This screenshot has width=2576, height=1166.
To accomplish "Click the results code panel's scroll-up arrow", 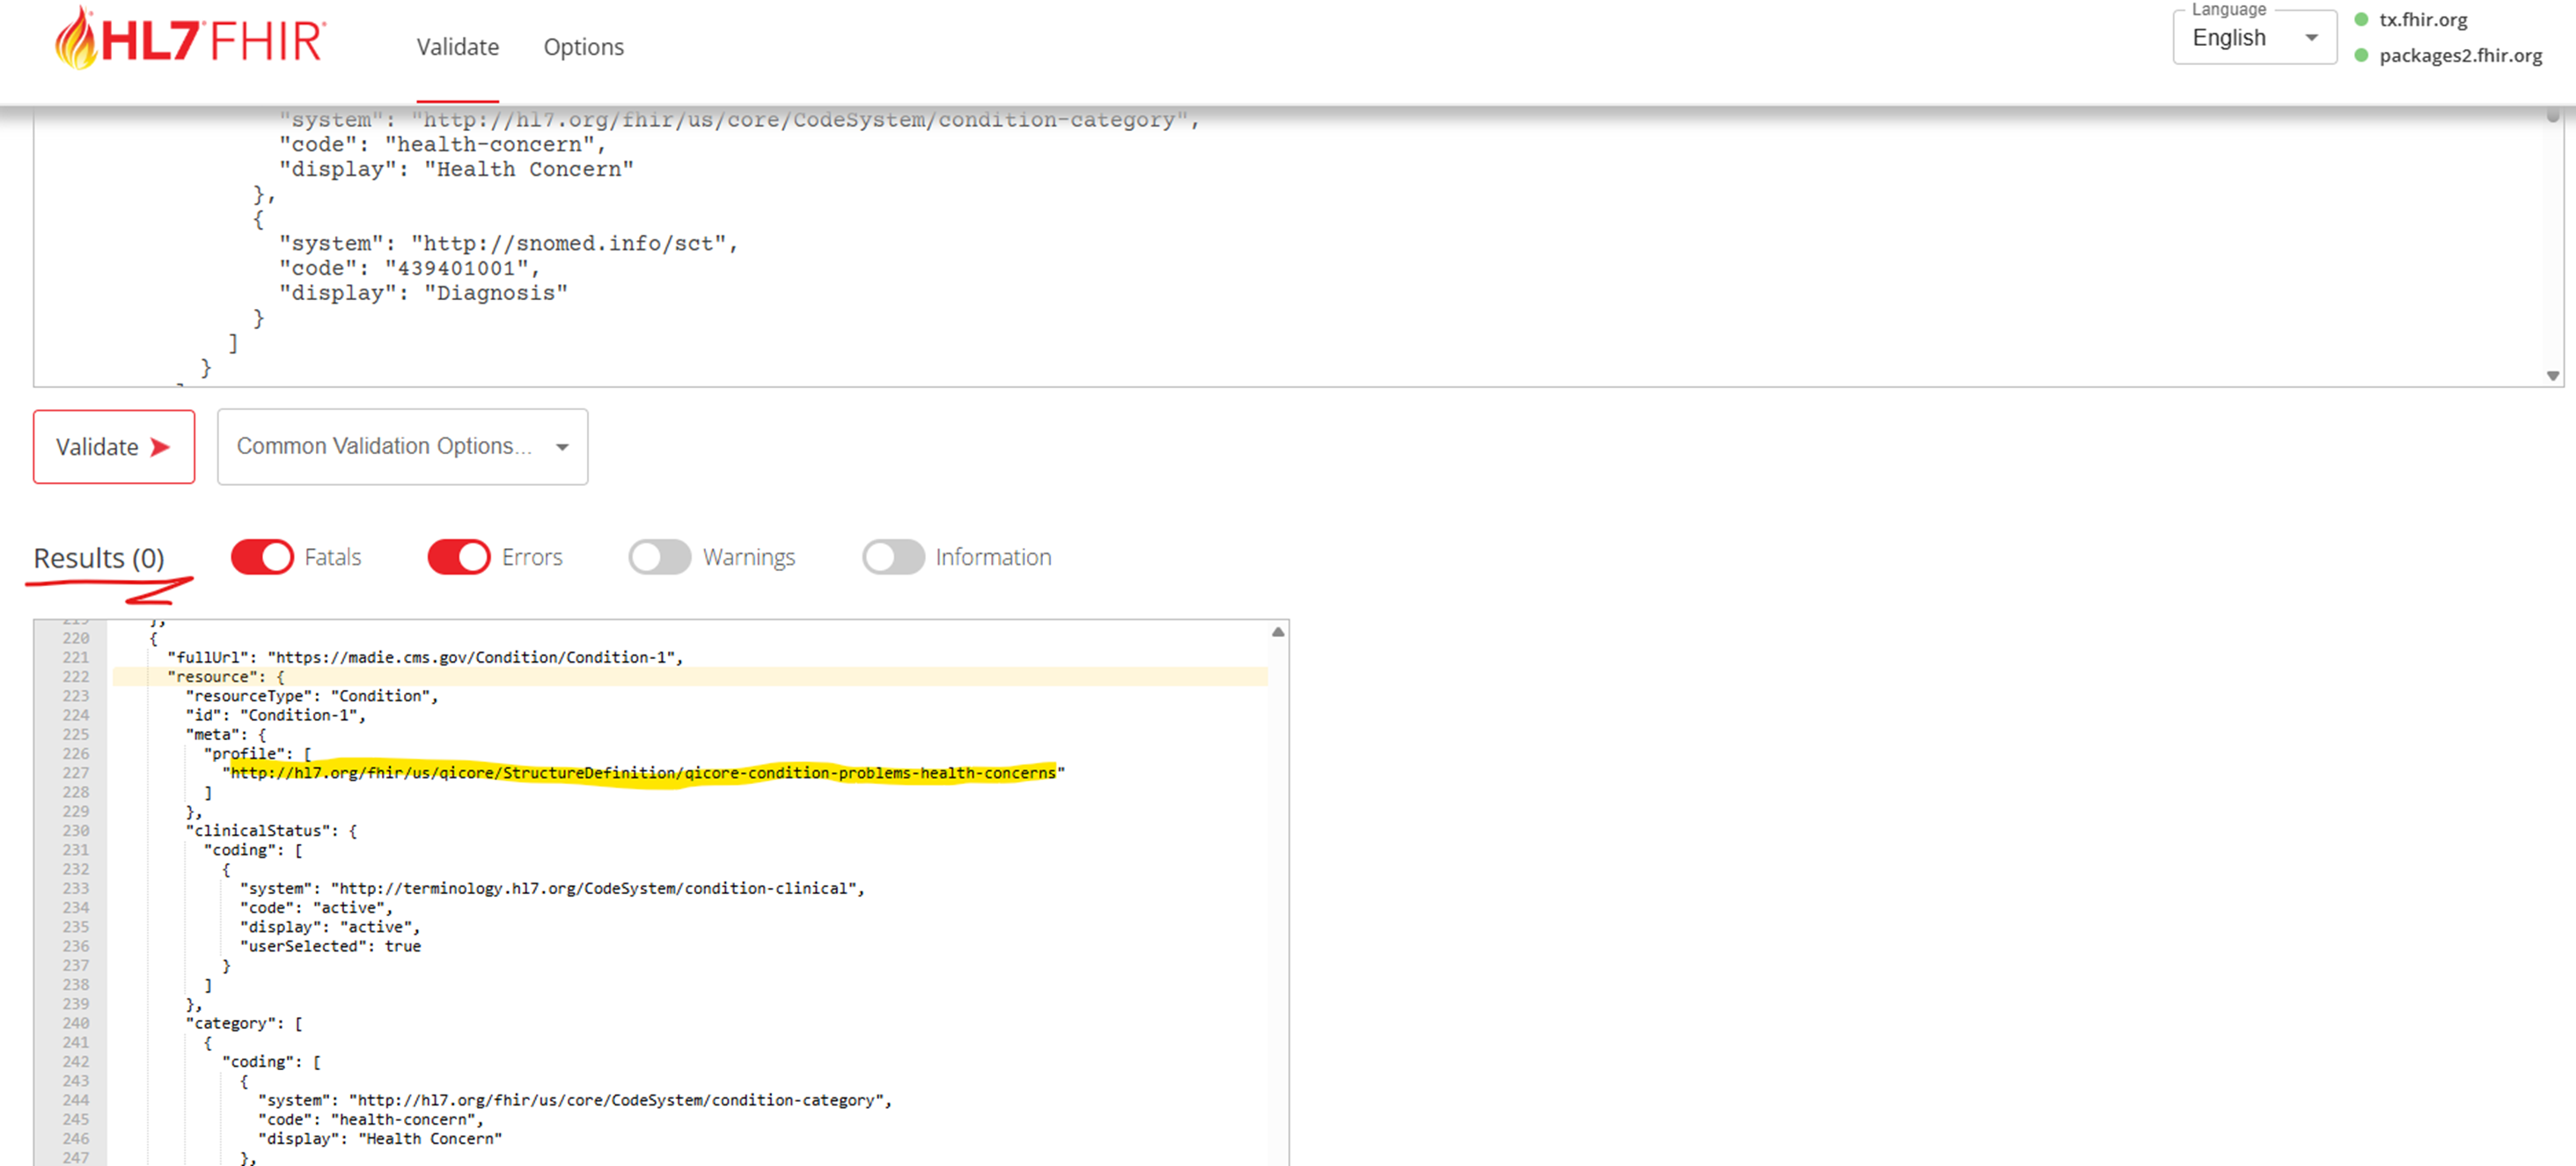I will 1277,632.
